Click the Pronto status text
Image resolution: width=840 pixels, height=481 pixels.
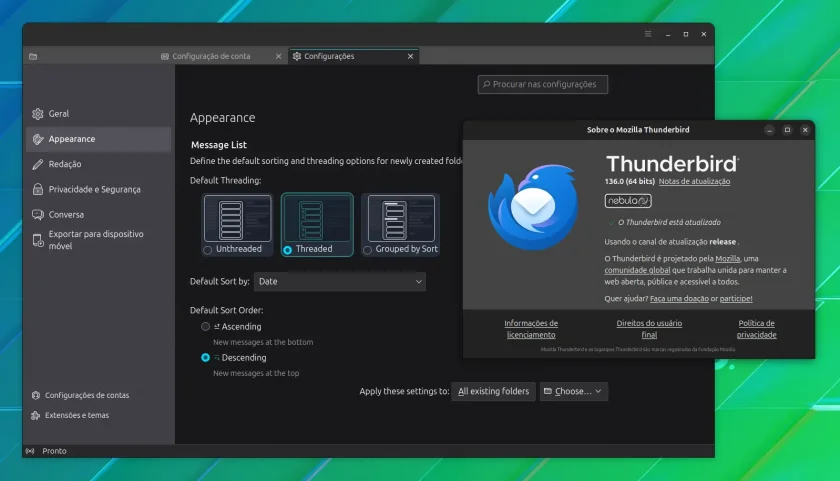click(x=55, y=451)
